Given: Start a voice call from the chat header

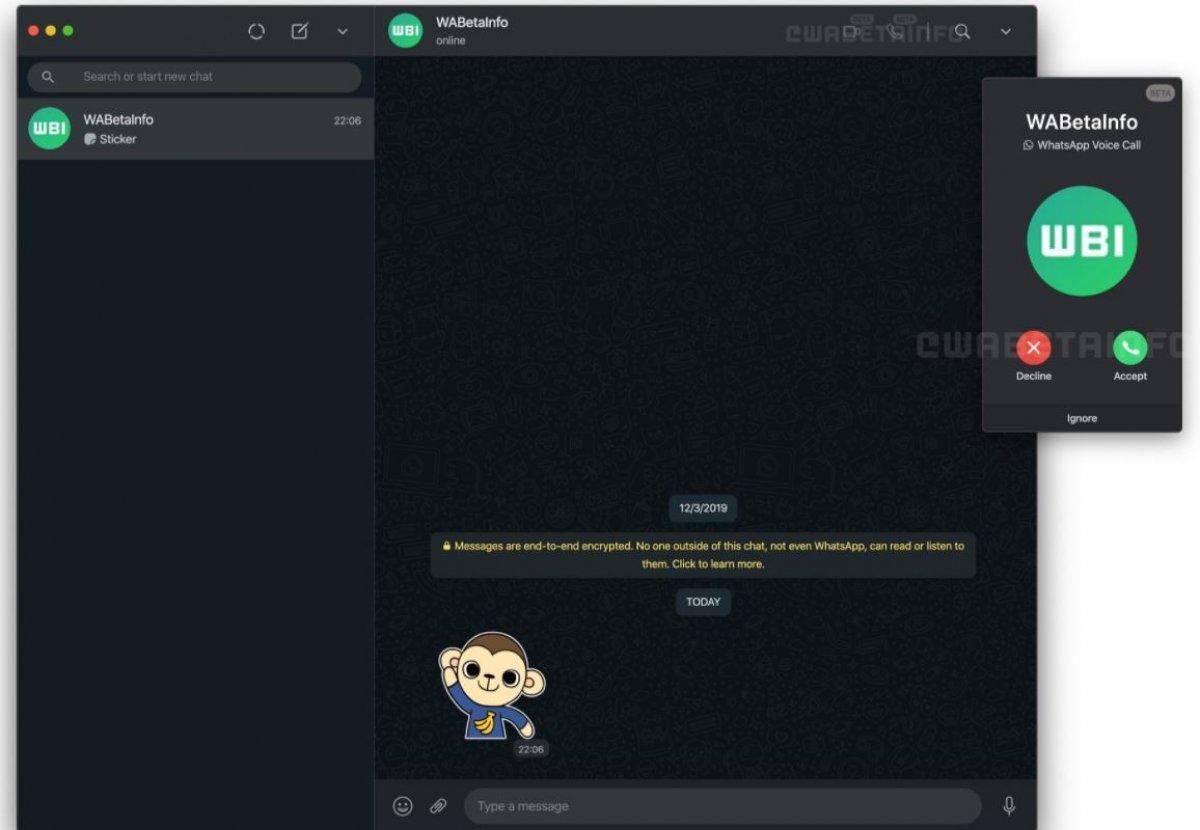Looking at the screenshot, I should tap(895, 31).
